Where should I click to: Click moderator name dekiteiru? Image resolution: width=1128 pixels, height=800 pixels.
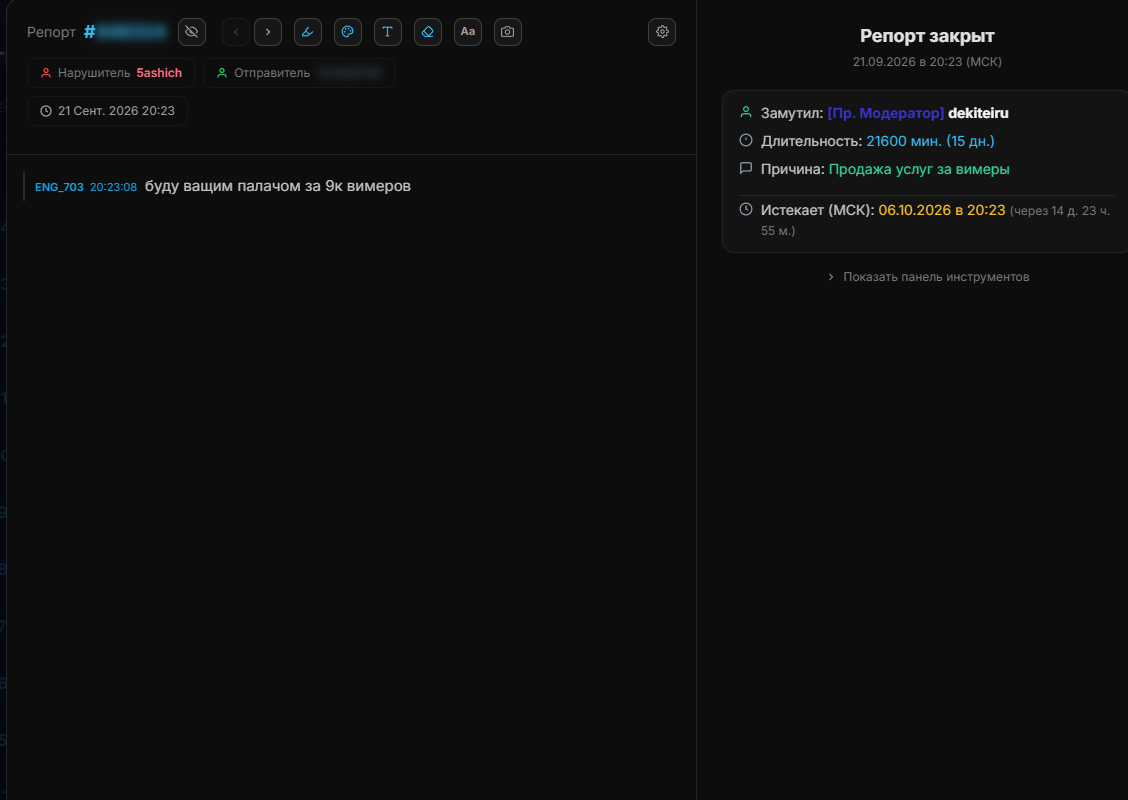pyautogui.click(x=978, y=113)
